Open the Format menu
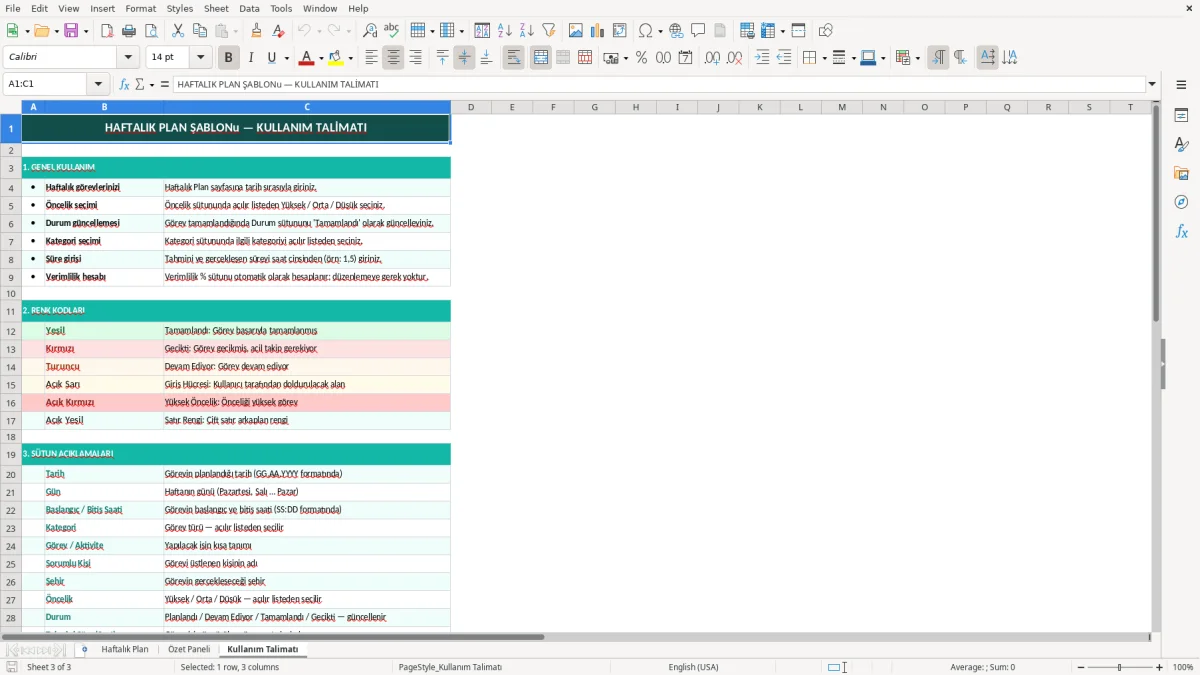 coord(140,8)
